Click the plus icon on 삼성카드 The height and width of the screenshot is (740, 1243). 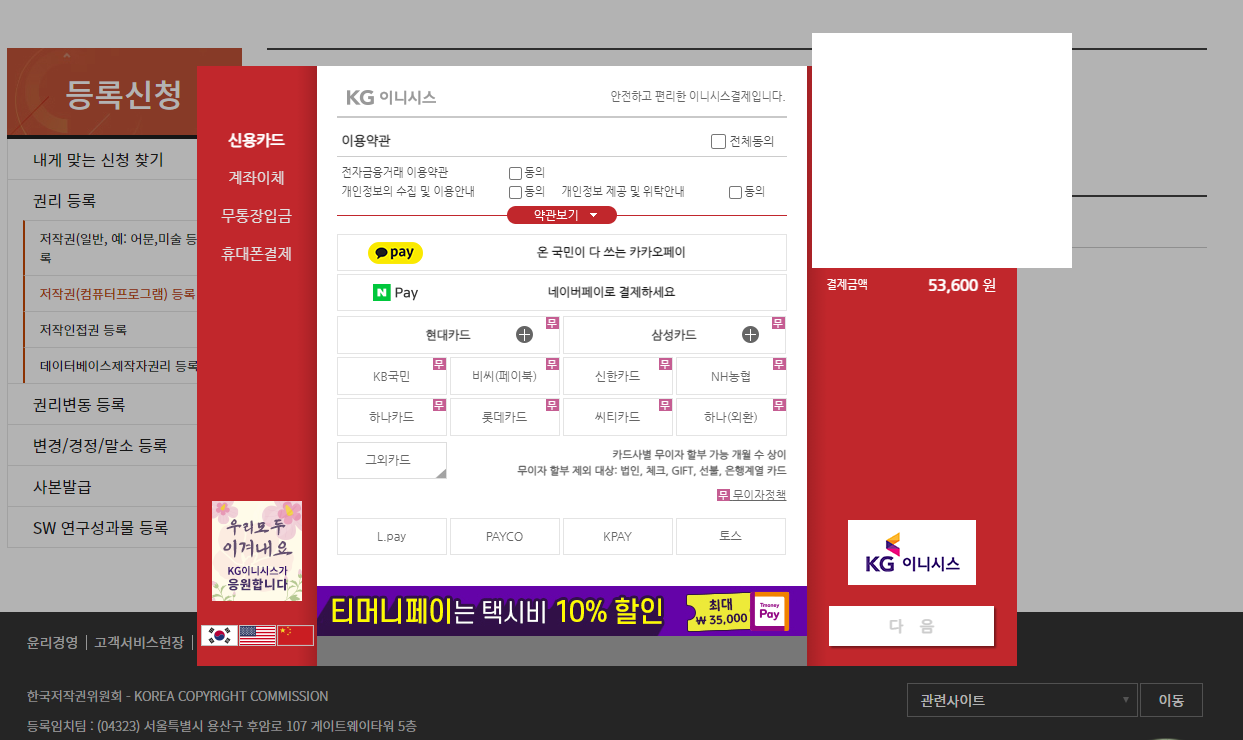coord(750,335)
